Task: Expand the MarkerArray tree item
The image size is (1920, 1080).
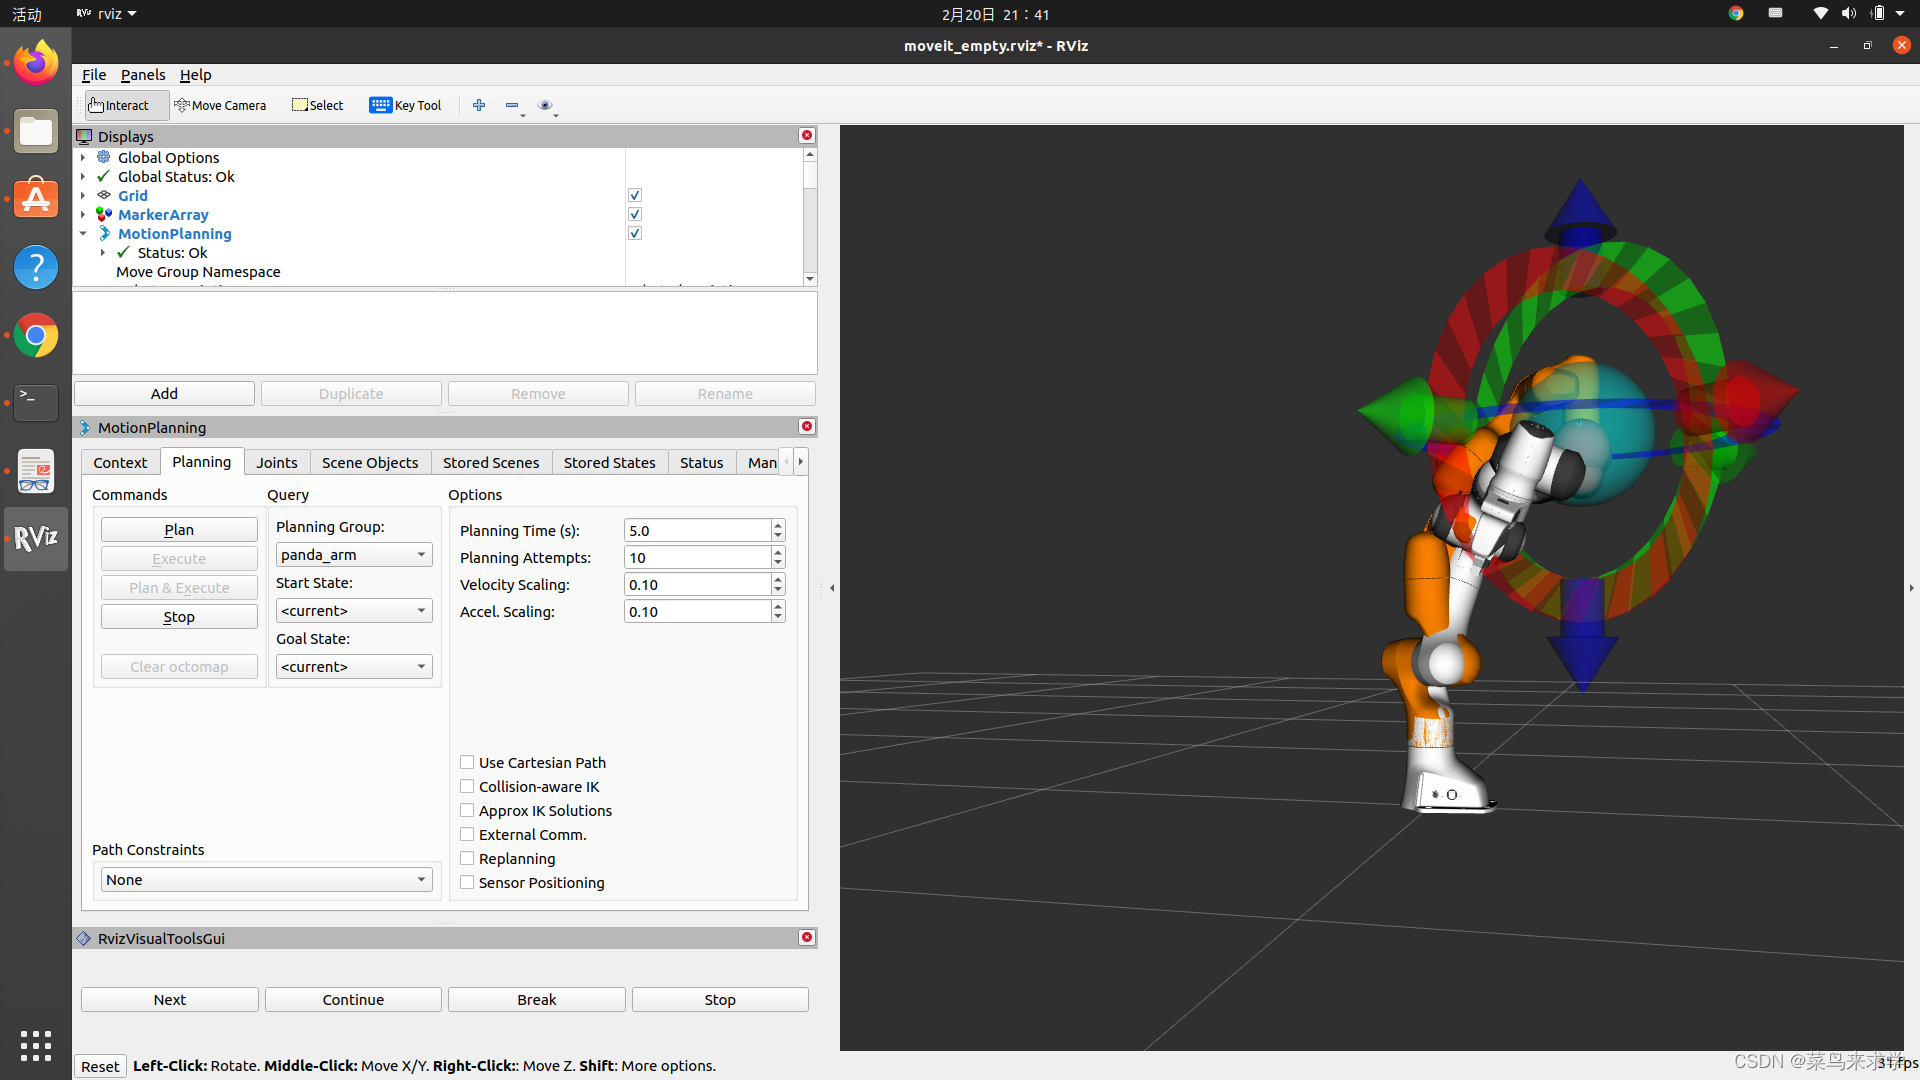Action: pos(83,215)
